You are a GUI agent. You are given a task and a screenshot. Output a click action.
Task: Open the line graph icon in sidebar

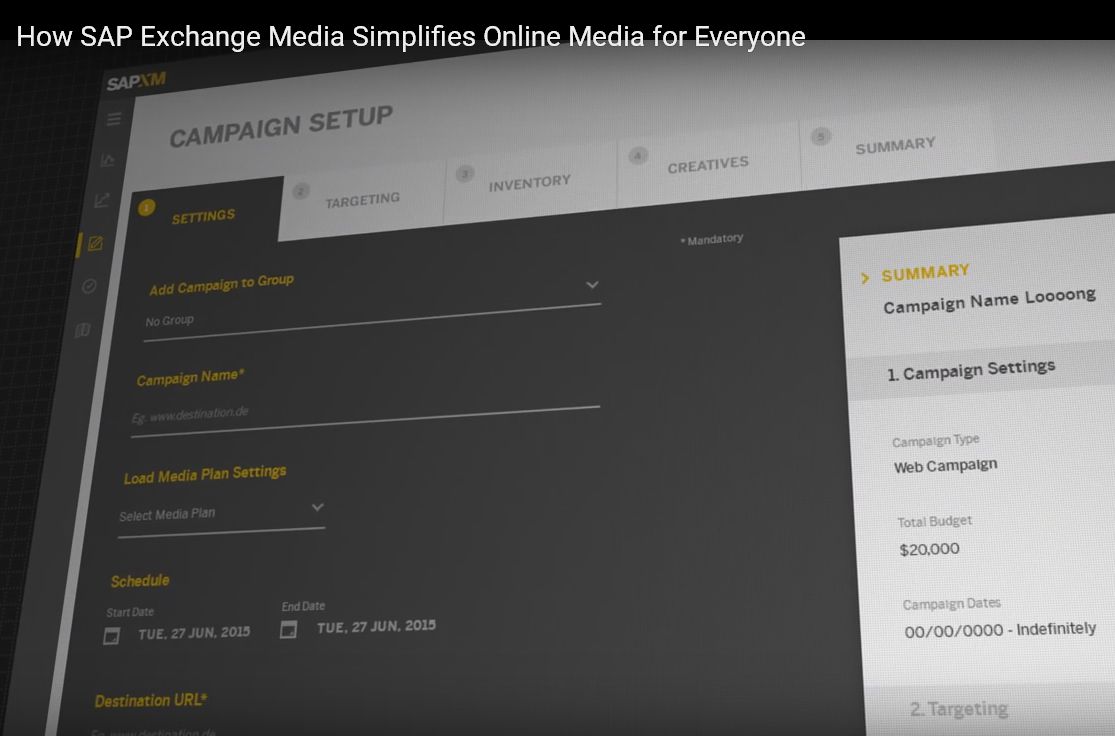point(102,201)
